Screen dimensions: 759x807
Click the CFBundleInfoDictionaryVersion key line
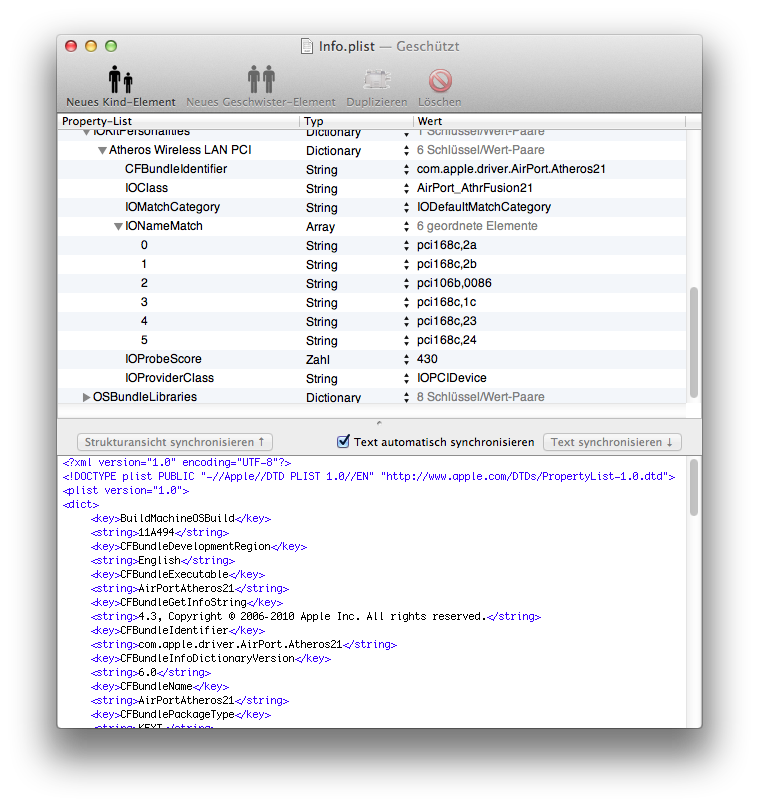tap(210, 658)
